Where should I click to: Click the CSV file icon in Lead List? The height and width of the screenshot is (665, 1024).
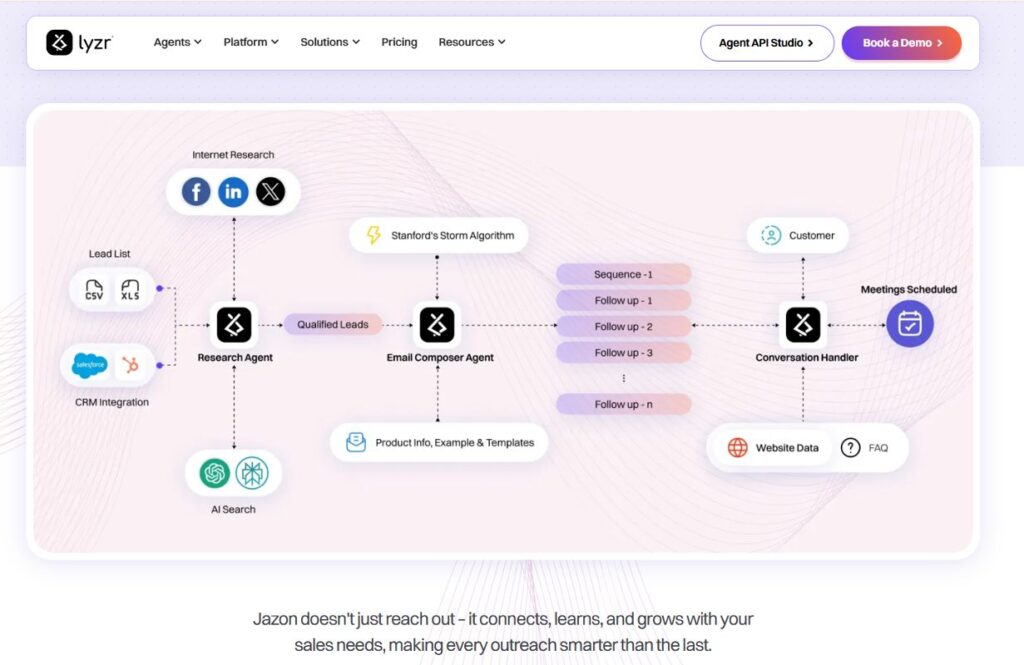pyautogui.click(x=94, y=289)
